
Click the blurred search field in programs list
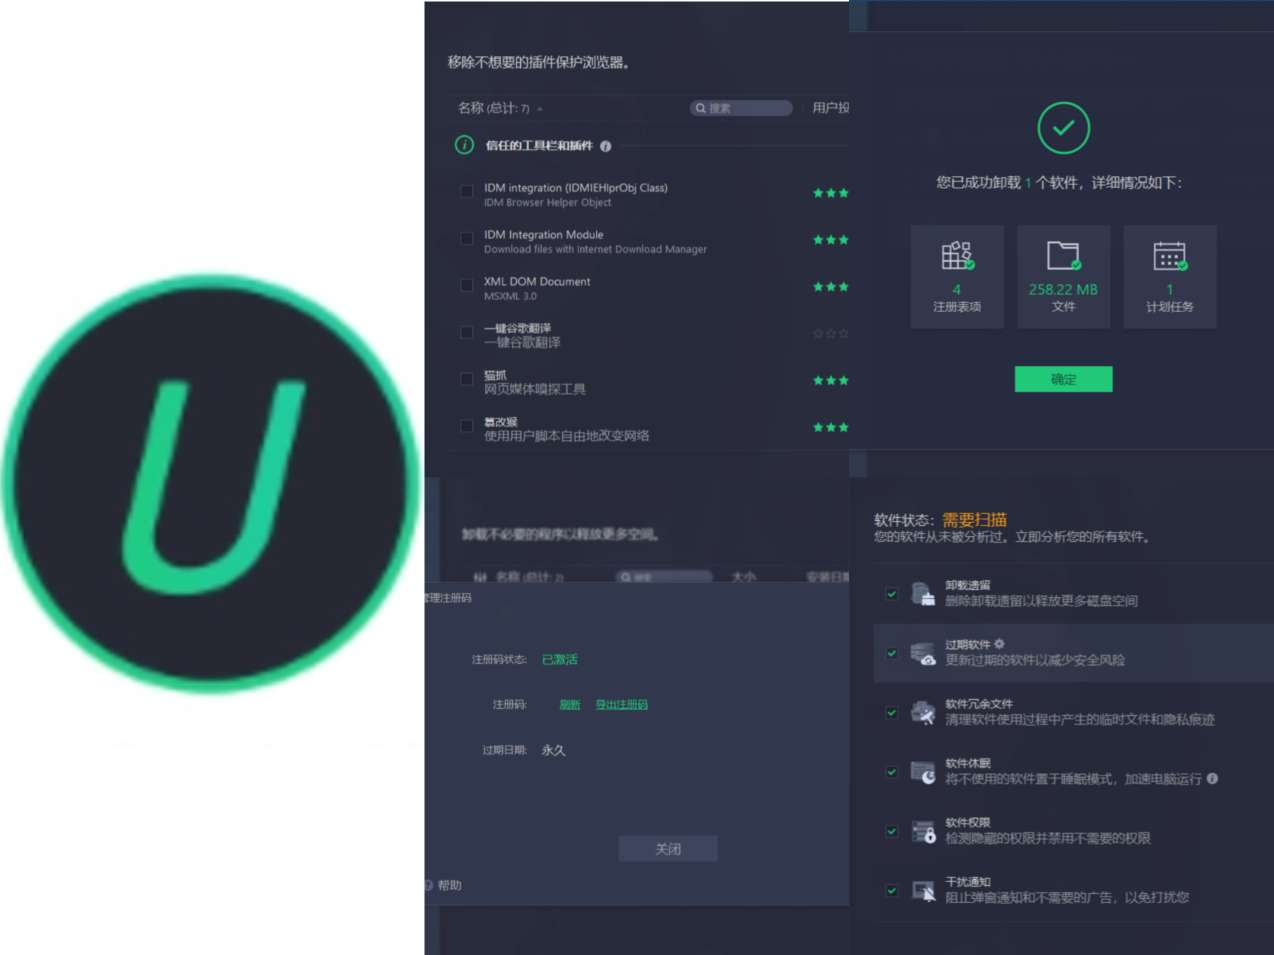[664, 577]
